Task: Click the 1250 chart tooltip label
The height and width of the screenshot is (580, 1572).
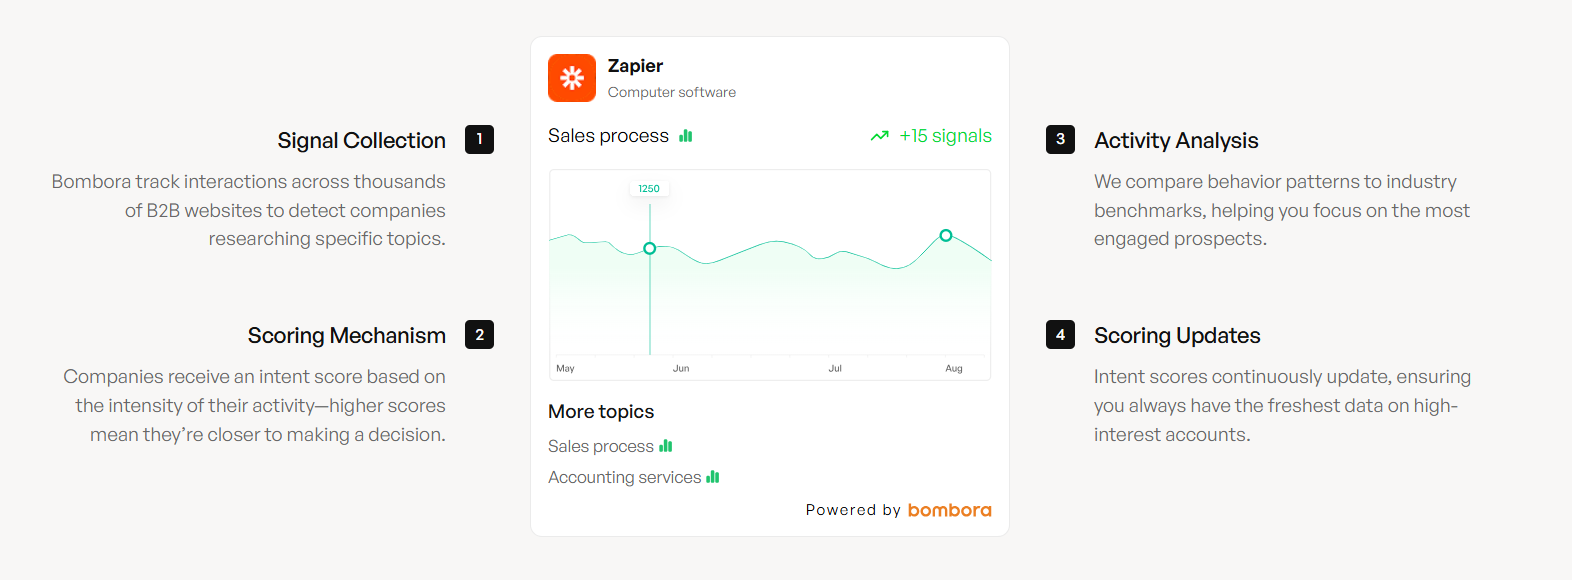Action: point(649,188)
